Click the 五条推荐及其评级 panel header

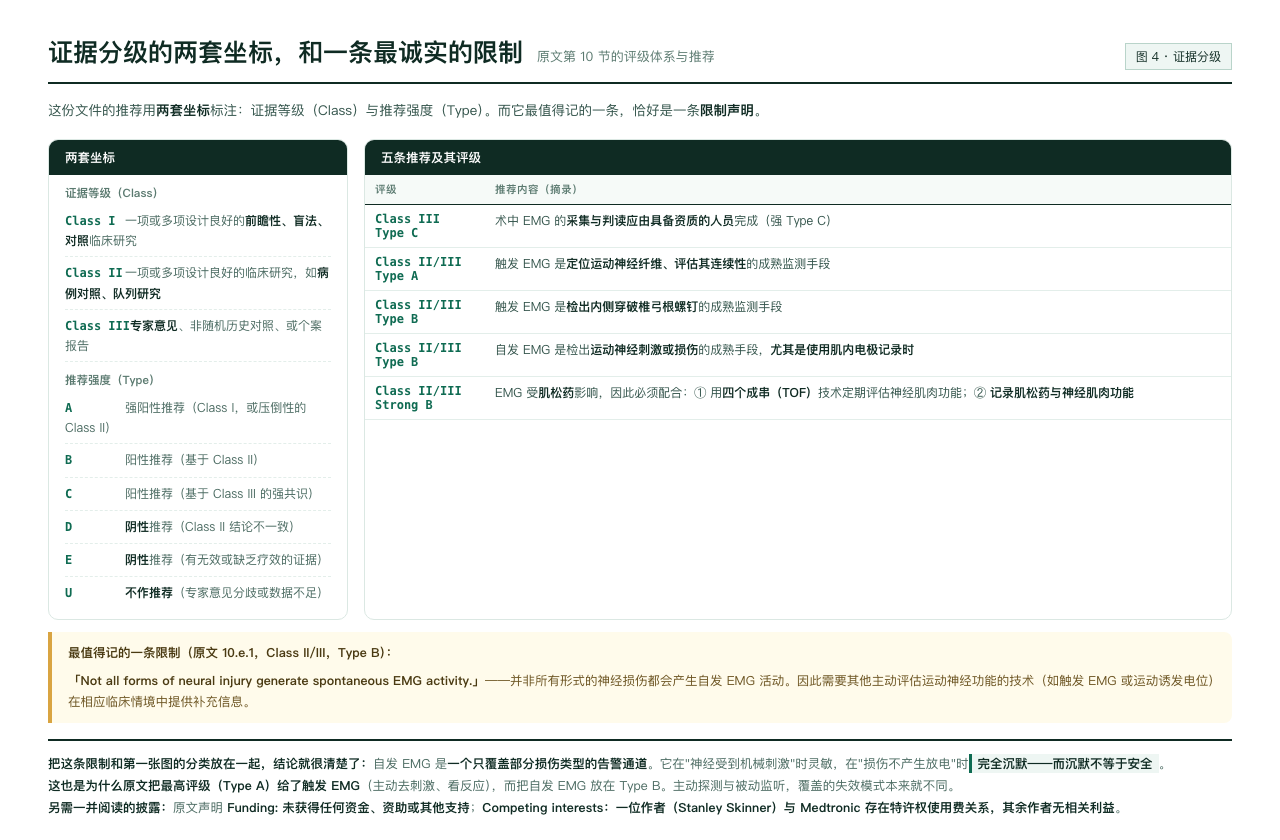coord(798,158)
